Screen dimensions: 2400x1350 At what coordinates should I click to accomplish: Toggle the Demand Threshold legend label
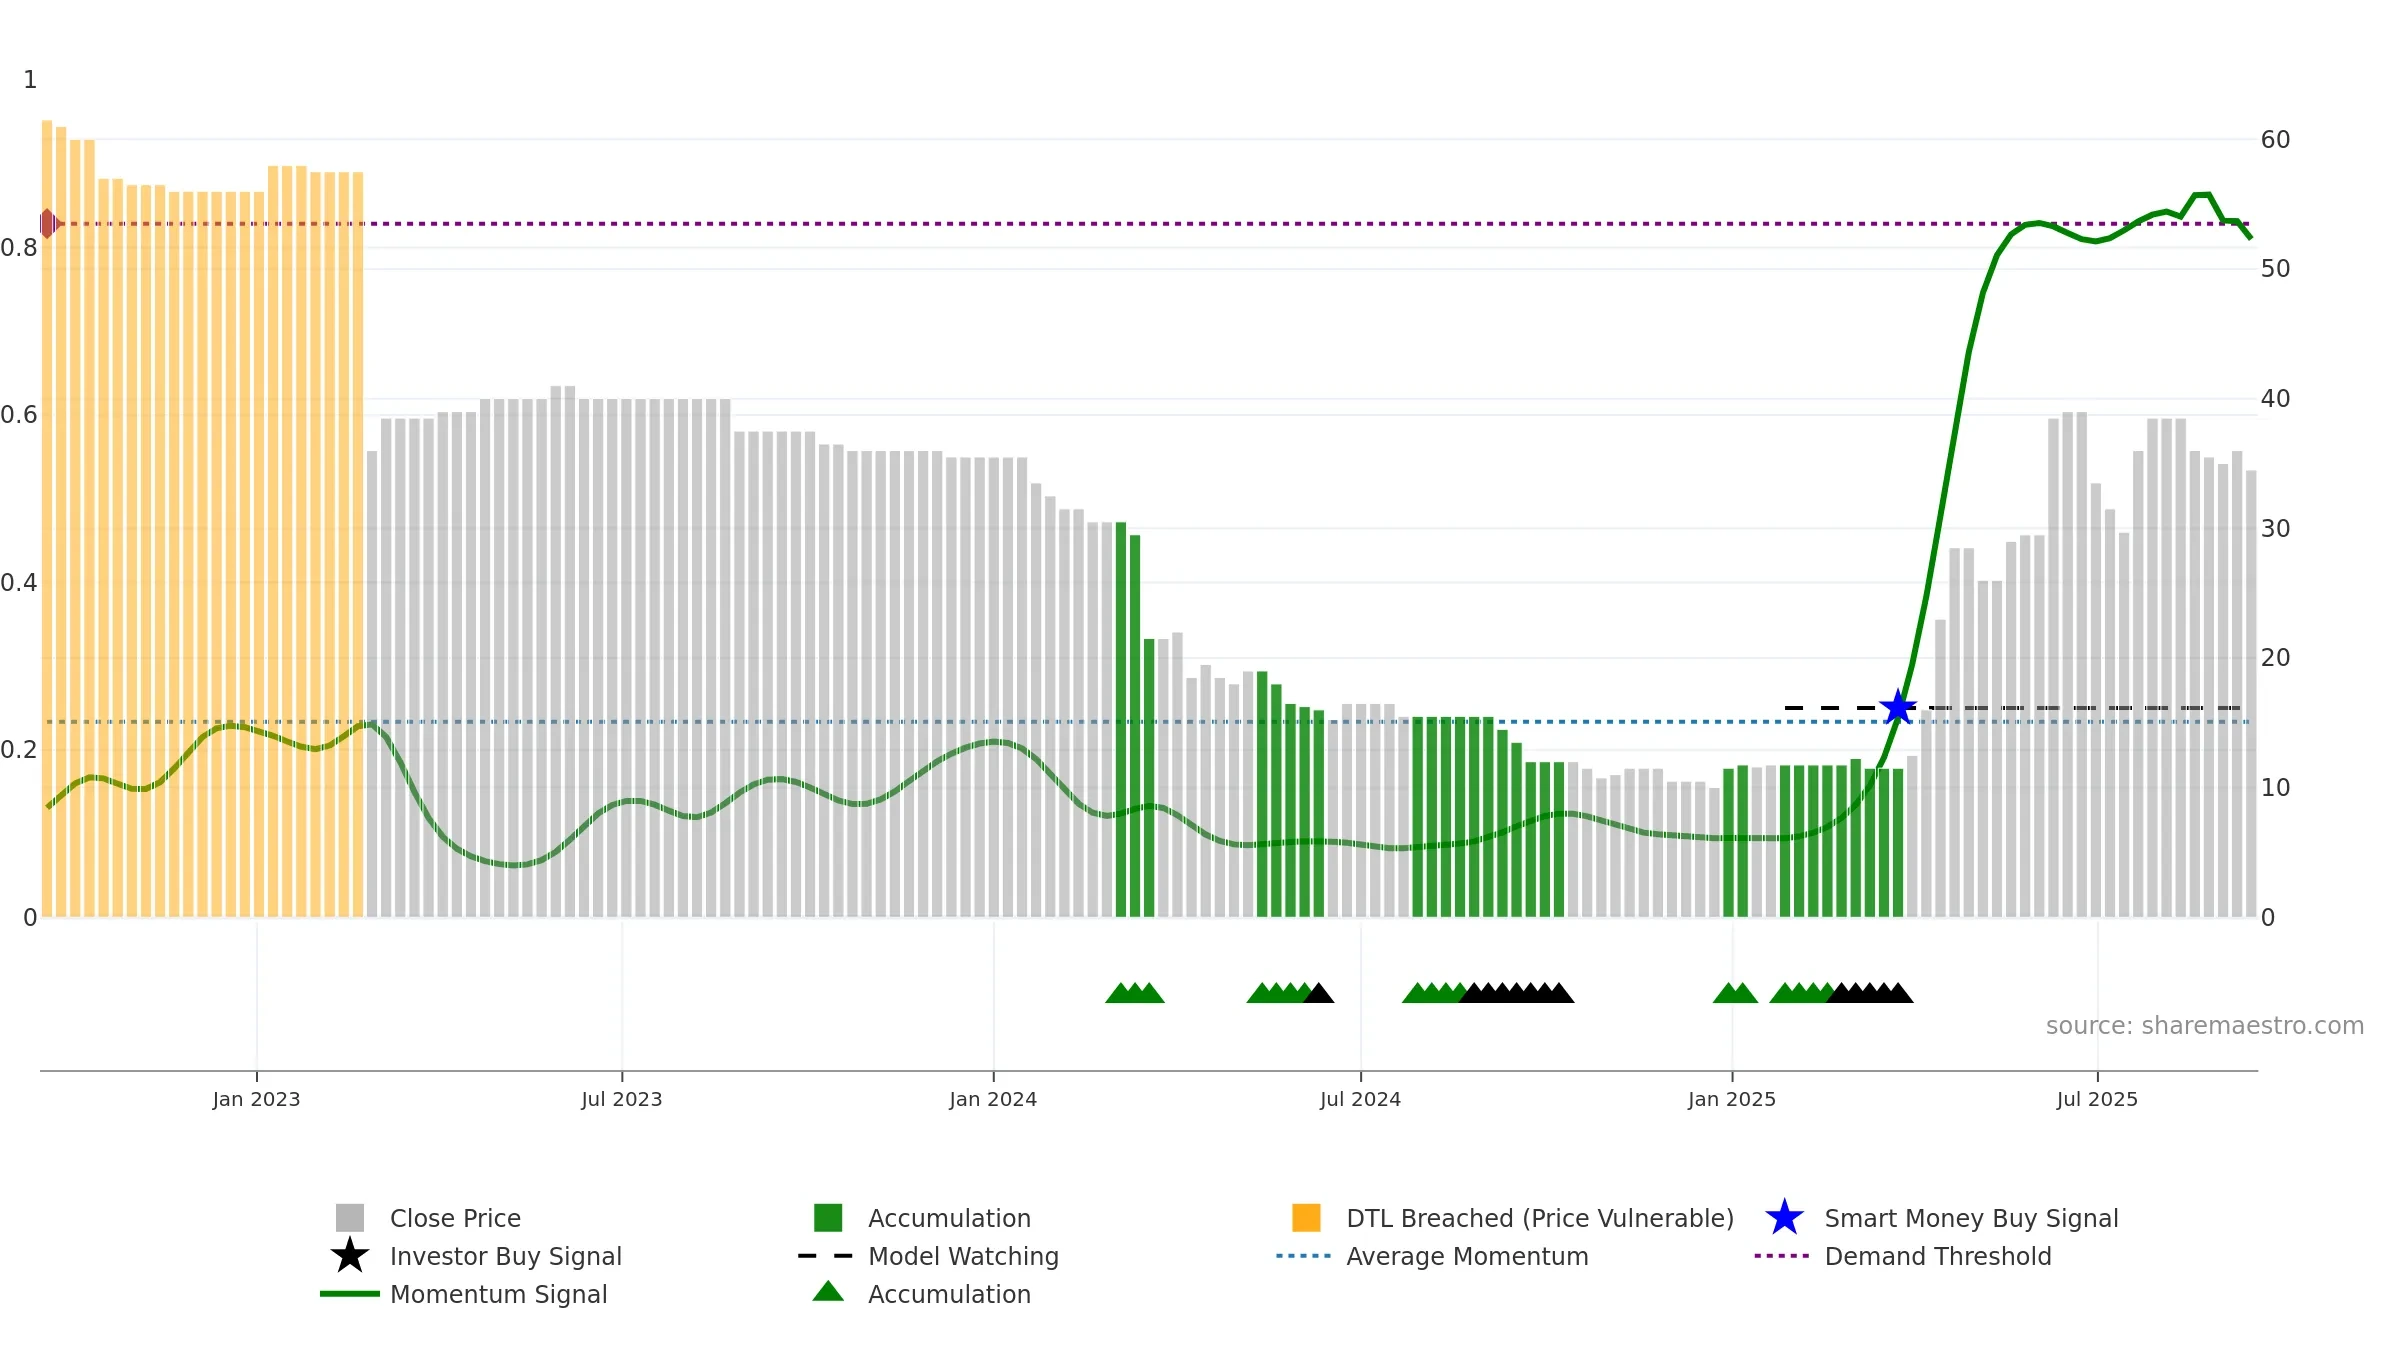(1938, 1256)
